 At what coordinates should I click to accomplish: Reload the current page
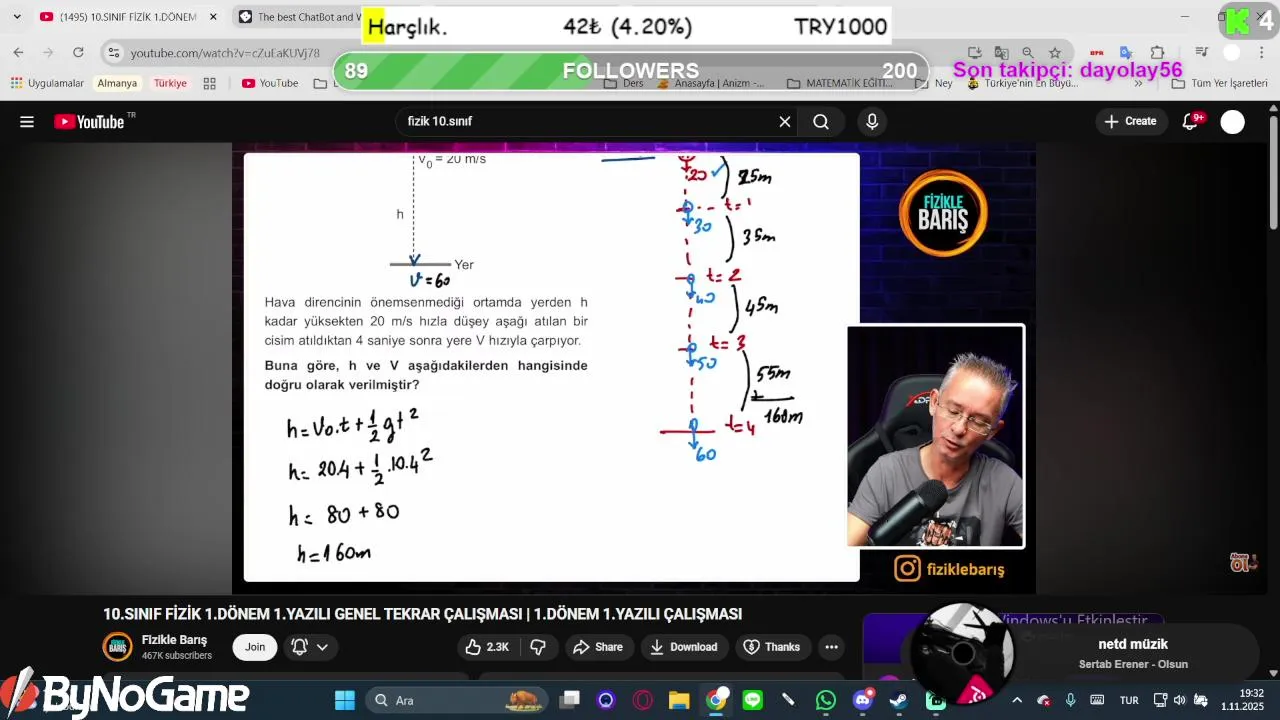click(x=78, y=53)
